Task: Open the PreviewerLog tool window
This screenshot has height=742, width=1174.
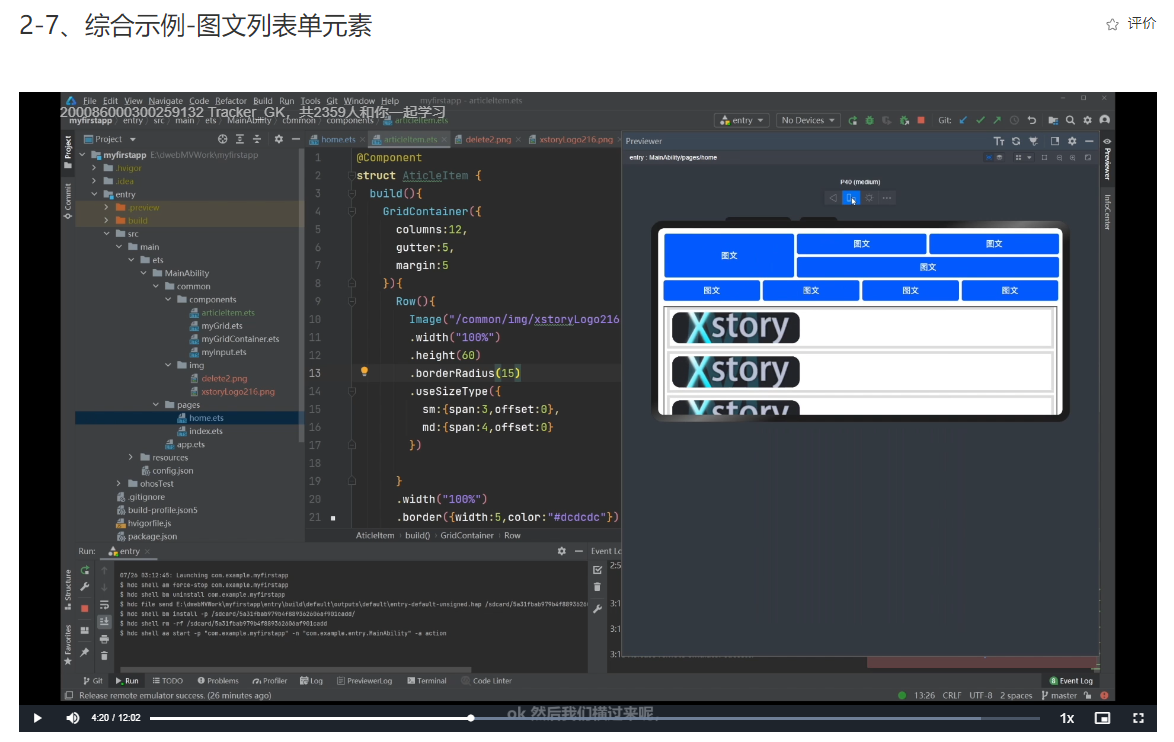Action: (x=365, y=681)
